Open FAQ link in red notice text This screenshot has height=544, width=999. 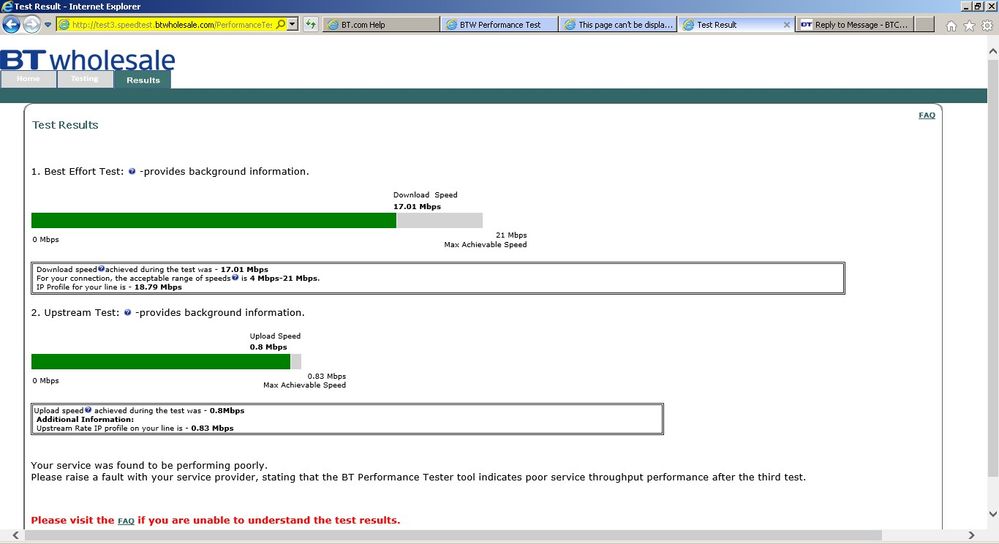(x=126, y=521)
